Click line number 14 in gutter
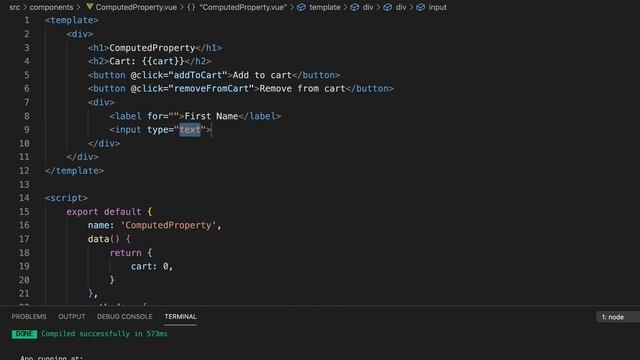 24,198
